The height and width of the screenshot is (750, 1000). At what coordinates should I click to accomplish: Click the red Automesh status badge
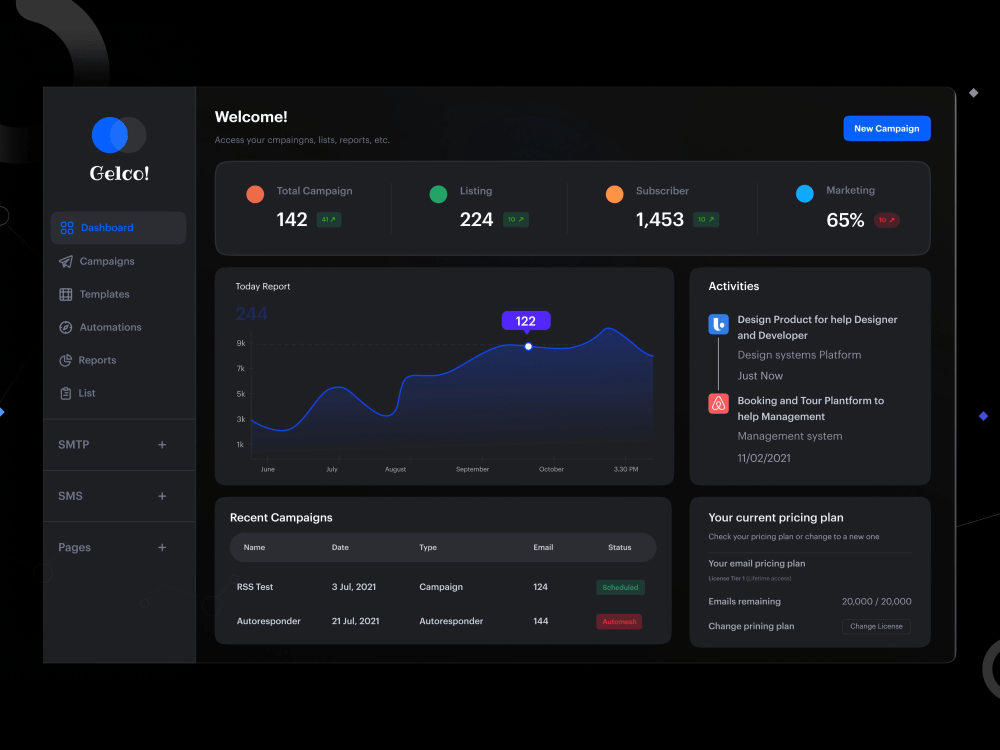619,622
